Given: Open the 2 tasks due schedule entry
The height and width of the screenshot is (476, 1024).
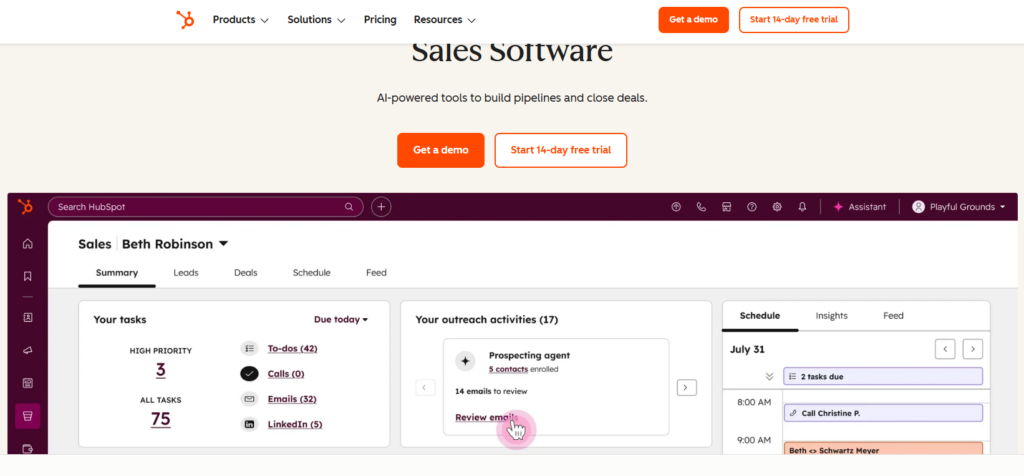Looking at the screenshot, I should click(883, 376).
